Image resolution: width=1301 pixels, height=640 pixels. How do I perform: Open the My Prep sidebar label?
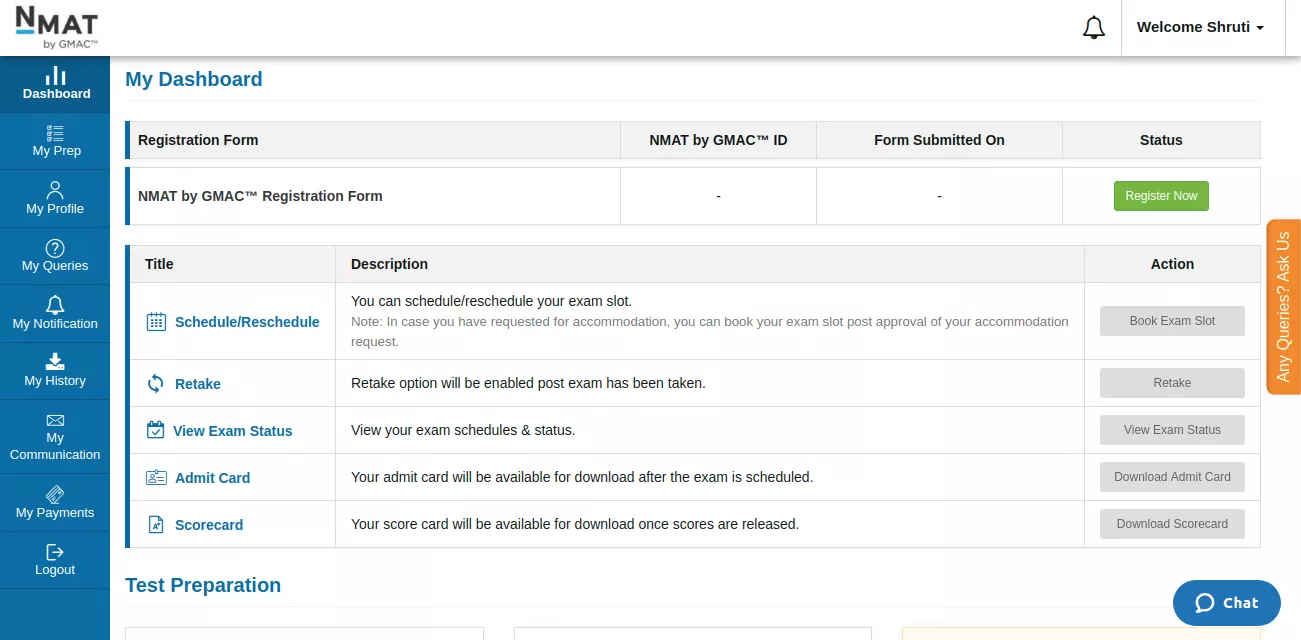(57, 151)
